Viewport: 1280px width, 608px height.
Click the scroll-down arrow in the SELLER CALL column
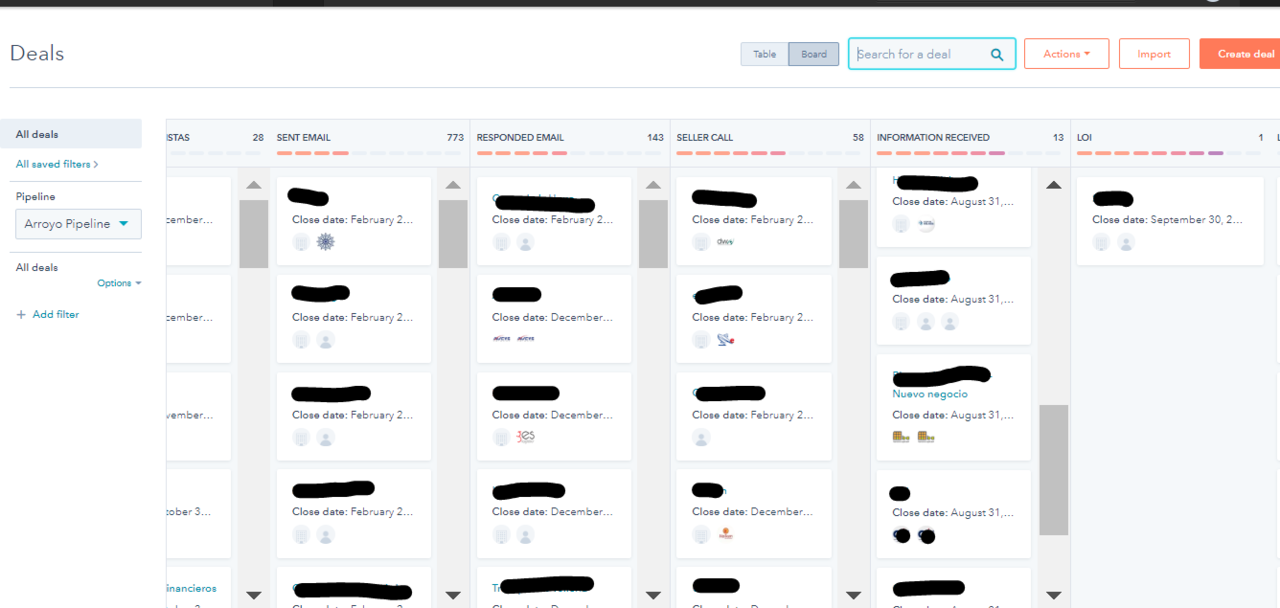pyautogui.click(x=853, y=595)
